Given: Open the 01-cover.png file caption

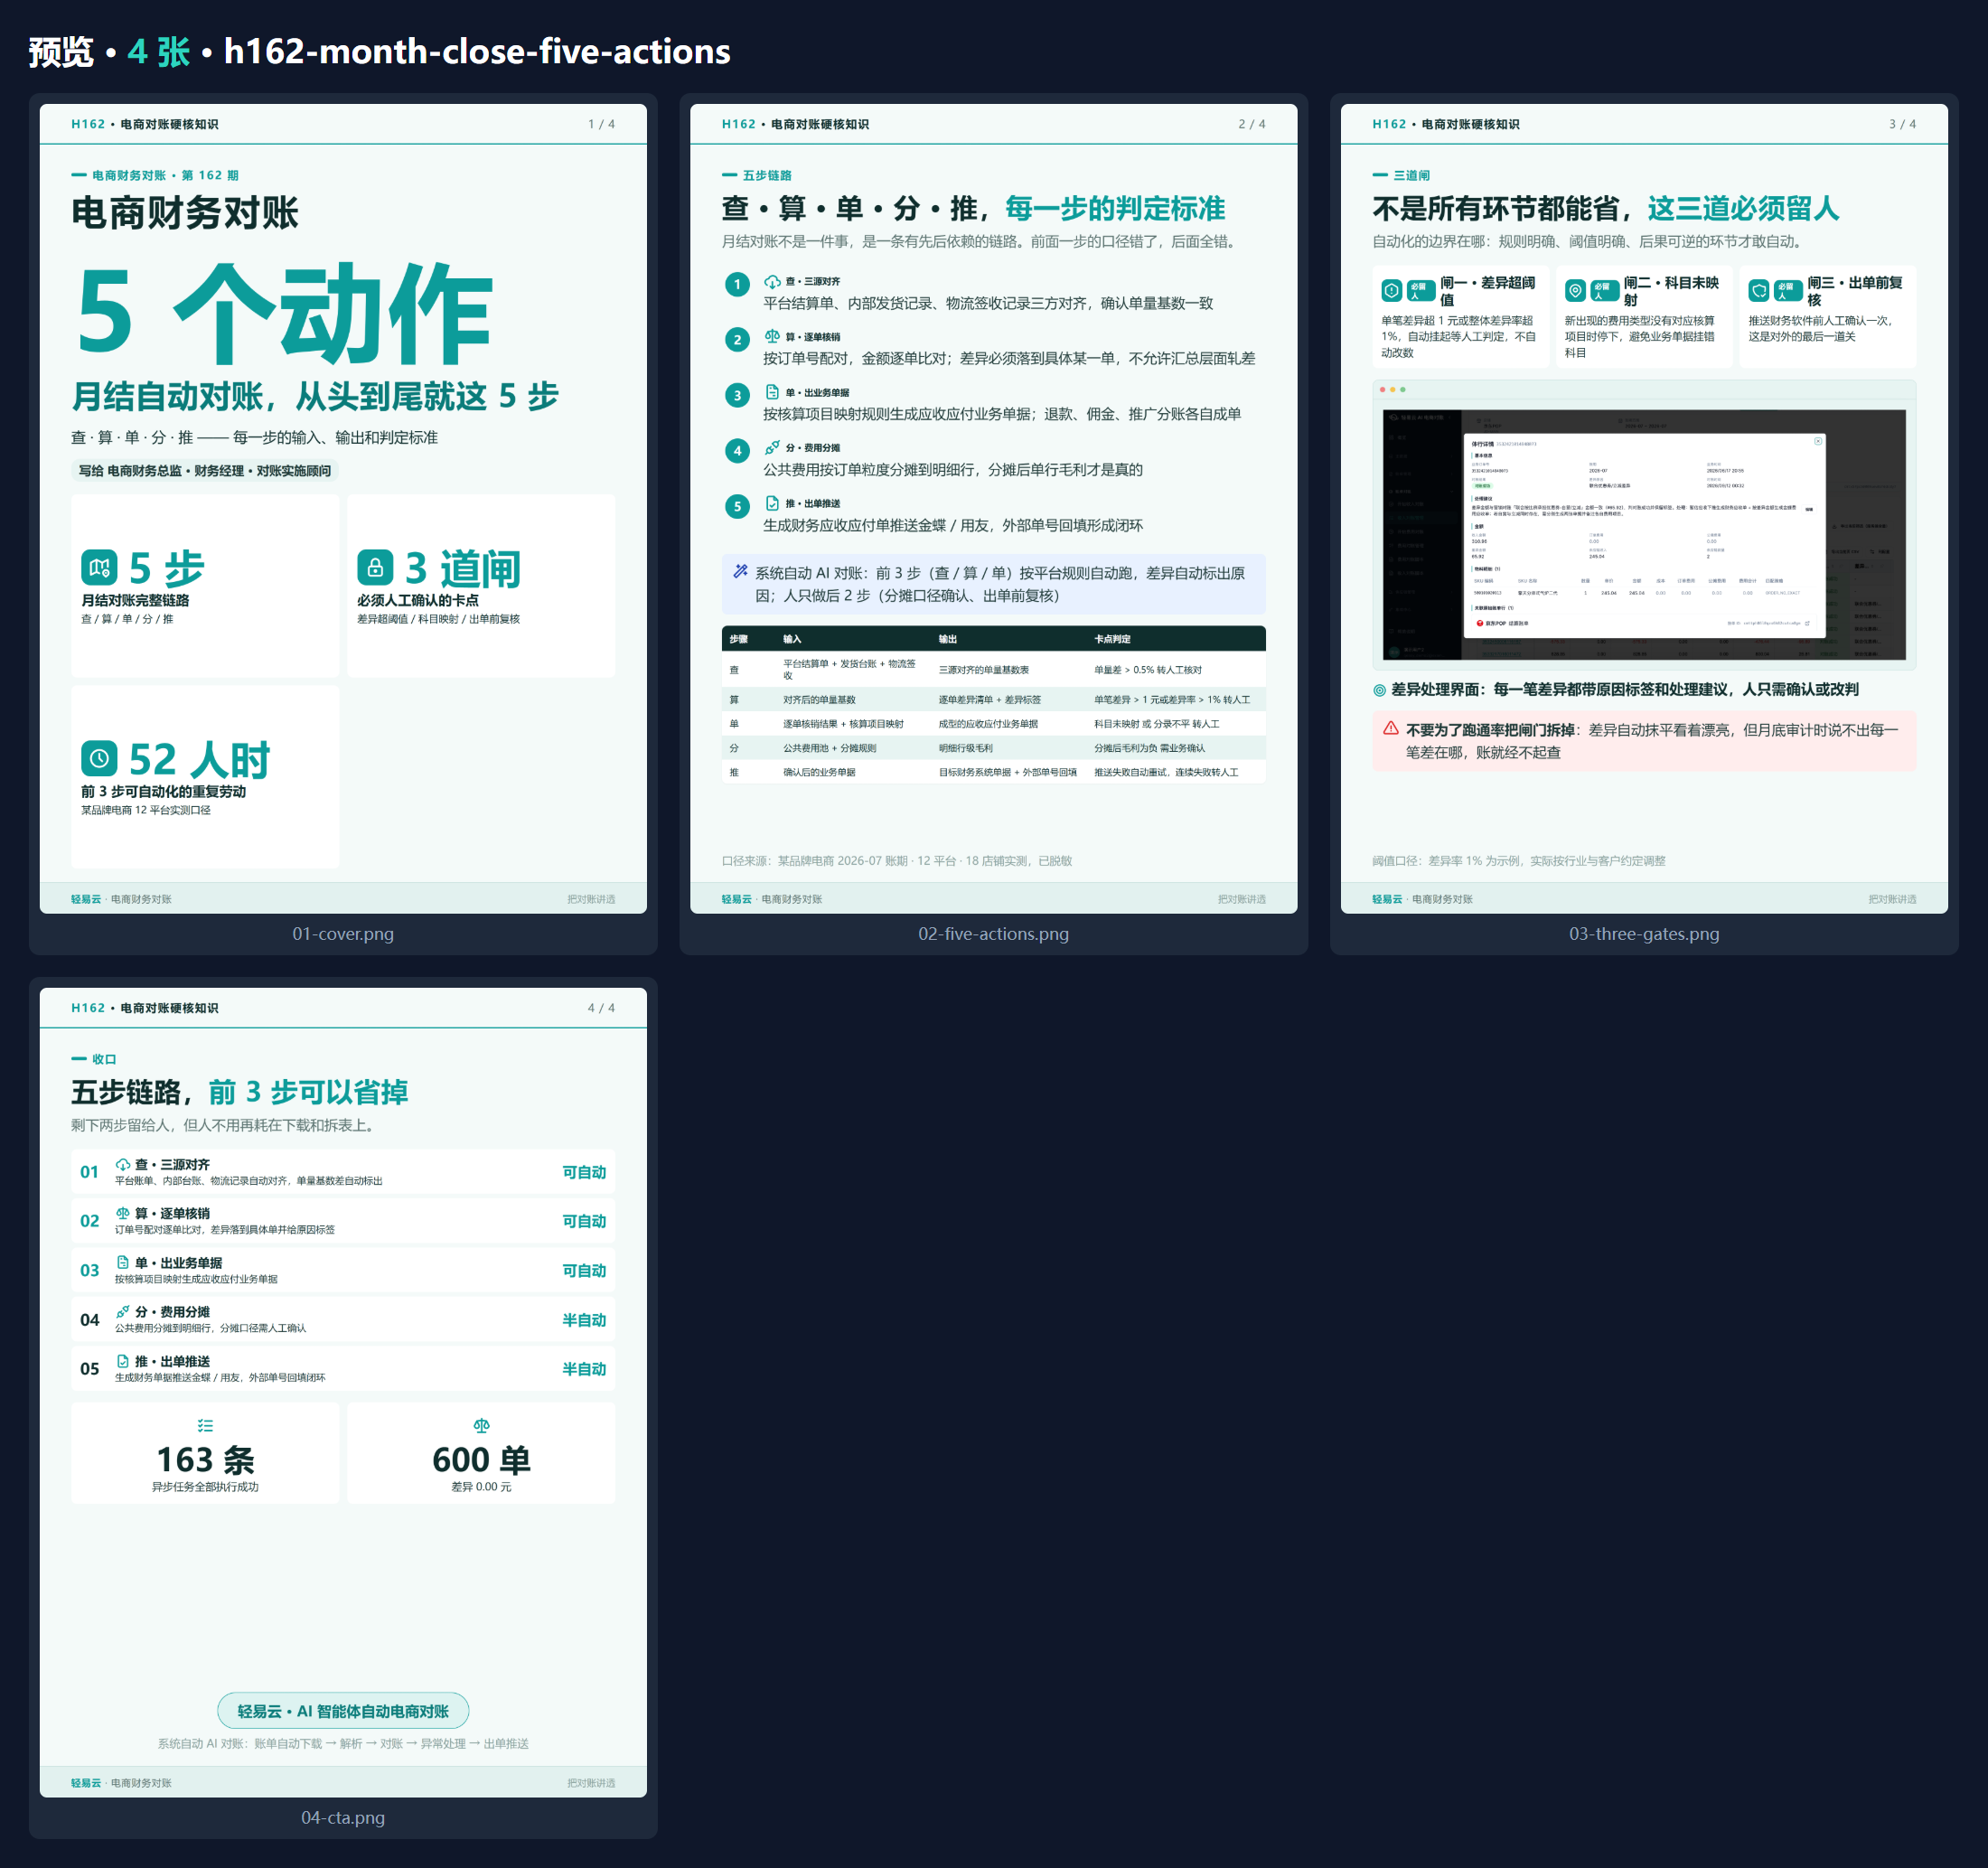Looking at the screenshot, I should [x=343, y=934].
